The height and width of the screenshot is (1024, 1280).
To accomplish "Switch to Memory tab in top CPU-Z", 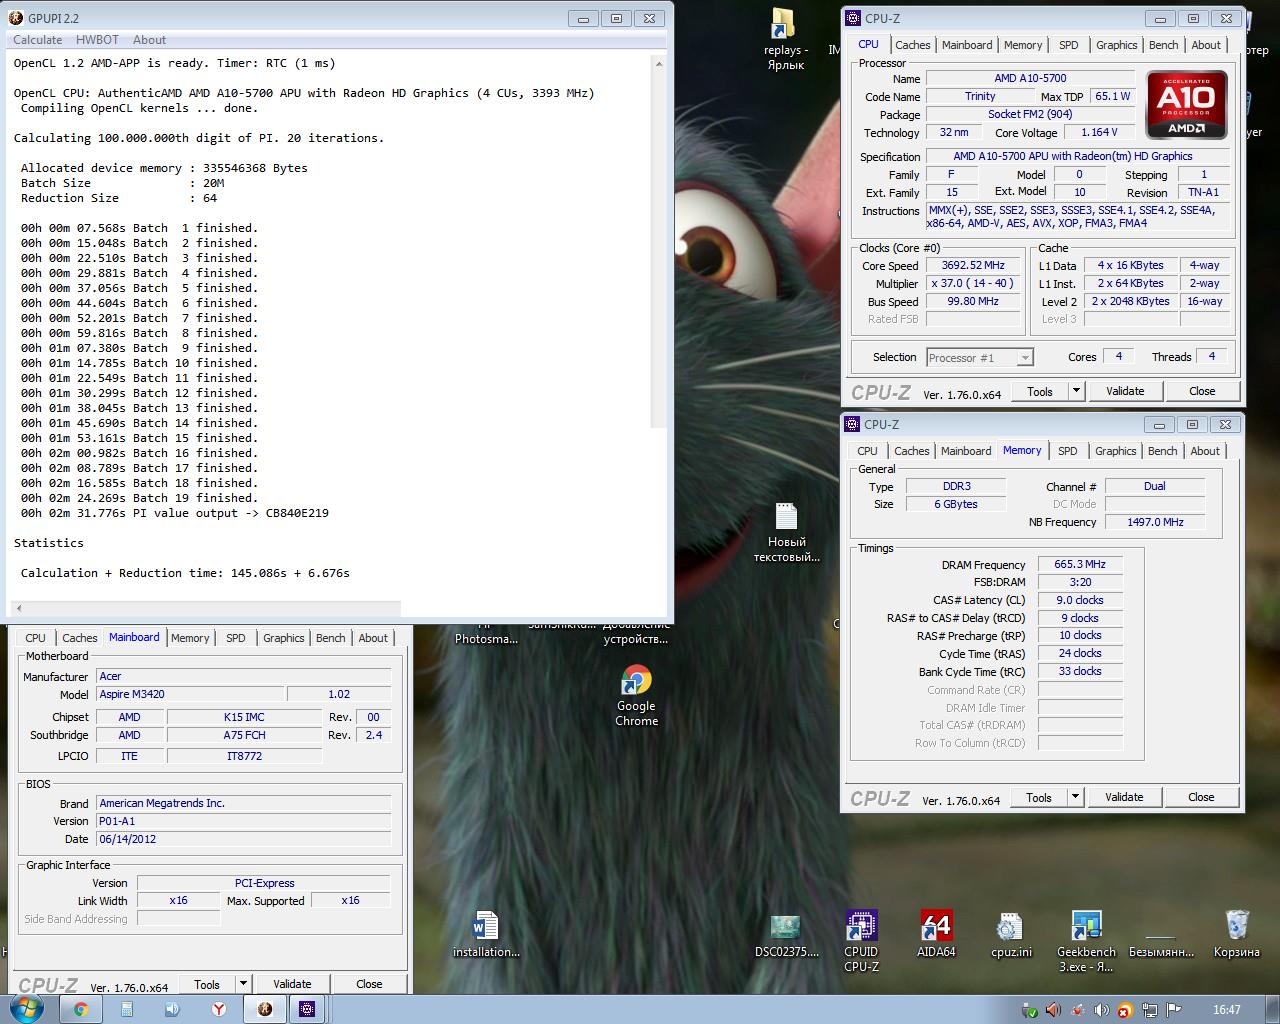I will pyautogui.click(x=1023, y=45).
